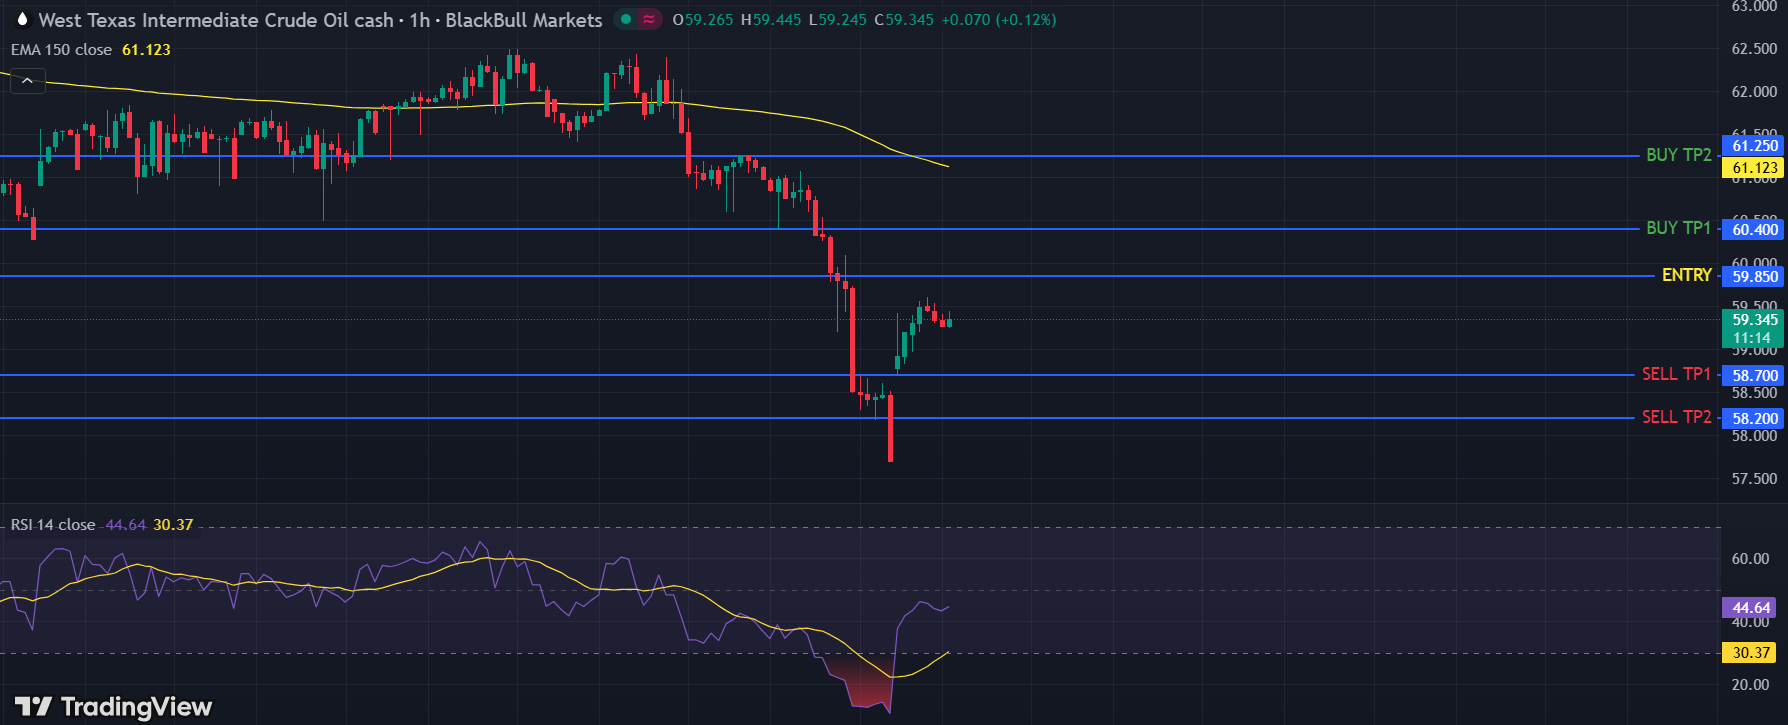Screen dimensions: 1788x725
Task: Select the yellow ENTRY line label
Action: [1686, 275]
